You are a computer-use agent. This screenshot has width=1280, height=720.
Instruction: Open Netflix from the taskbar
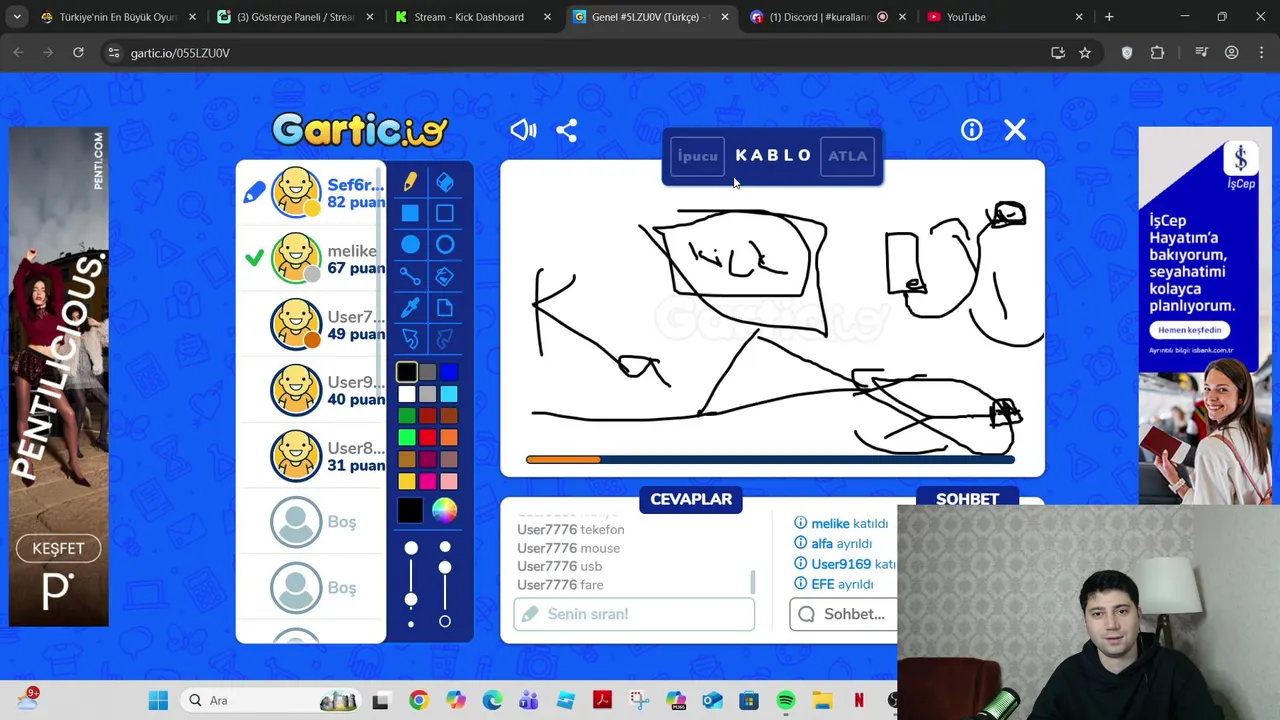coord(859,701)
